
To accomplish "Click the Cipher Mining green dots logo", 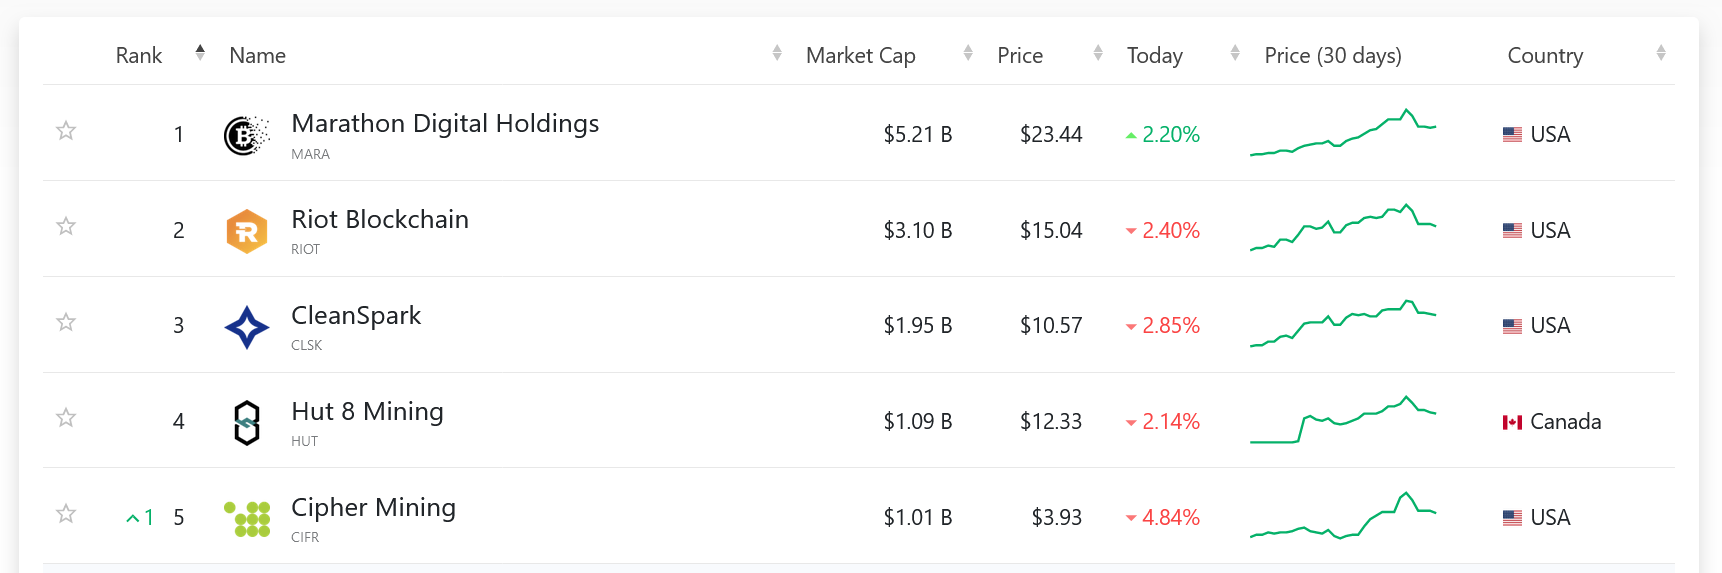I will 247,518.
